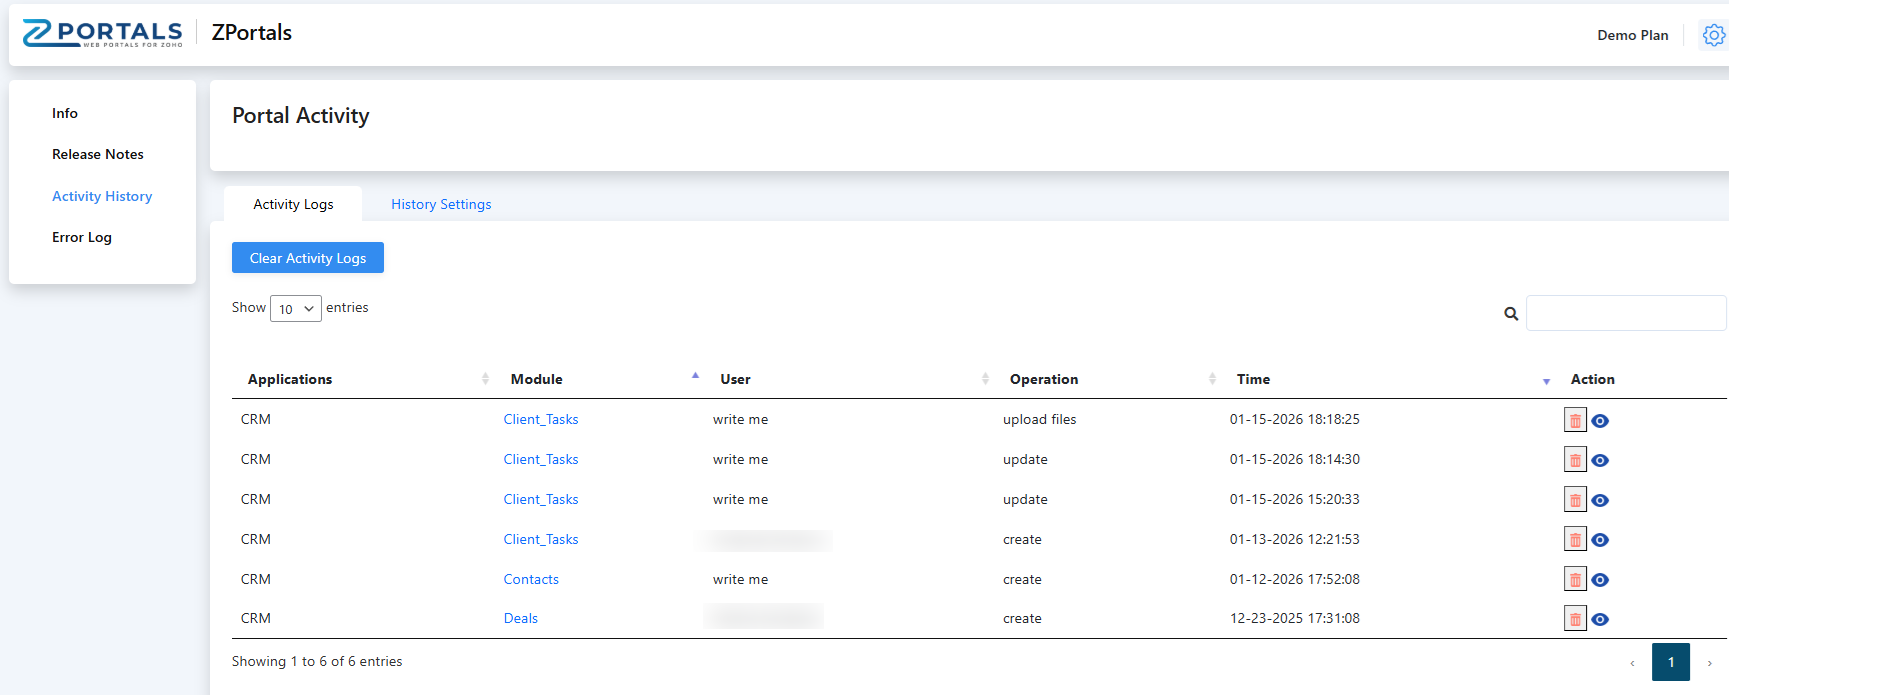Screen dimensions: 1882x695
Task: Sort table by Time column
Action: point(1253,379)
